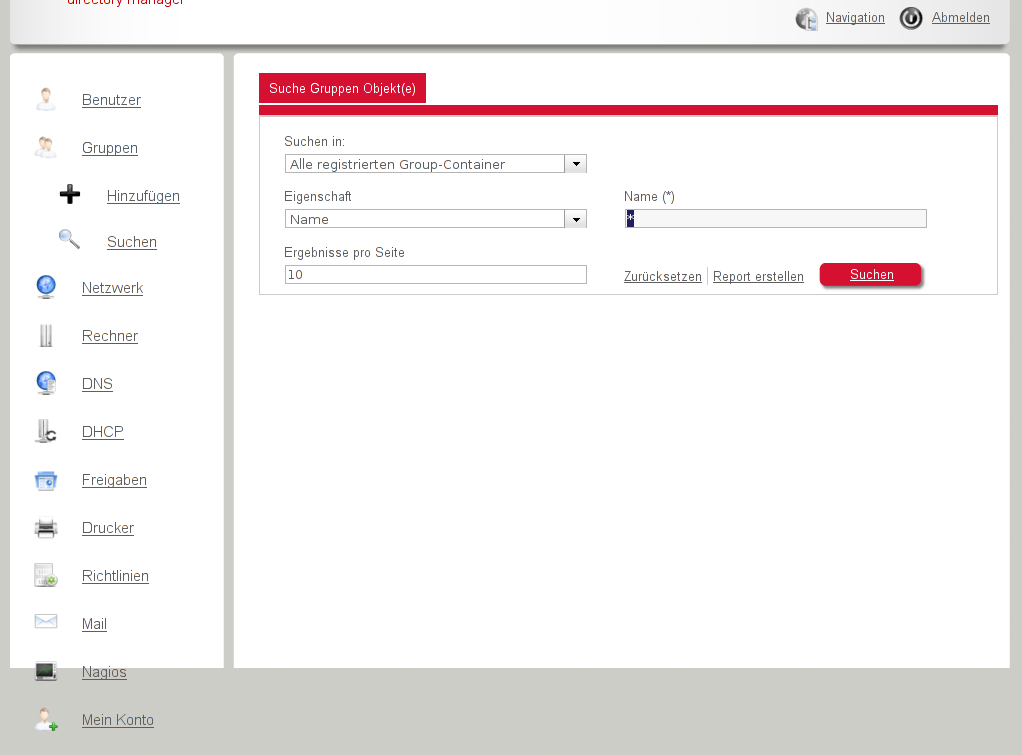Click the Mail envelope icon

[46, 622]
